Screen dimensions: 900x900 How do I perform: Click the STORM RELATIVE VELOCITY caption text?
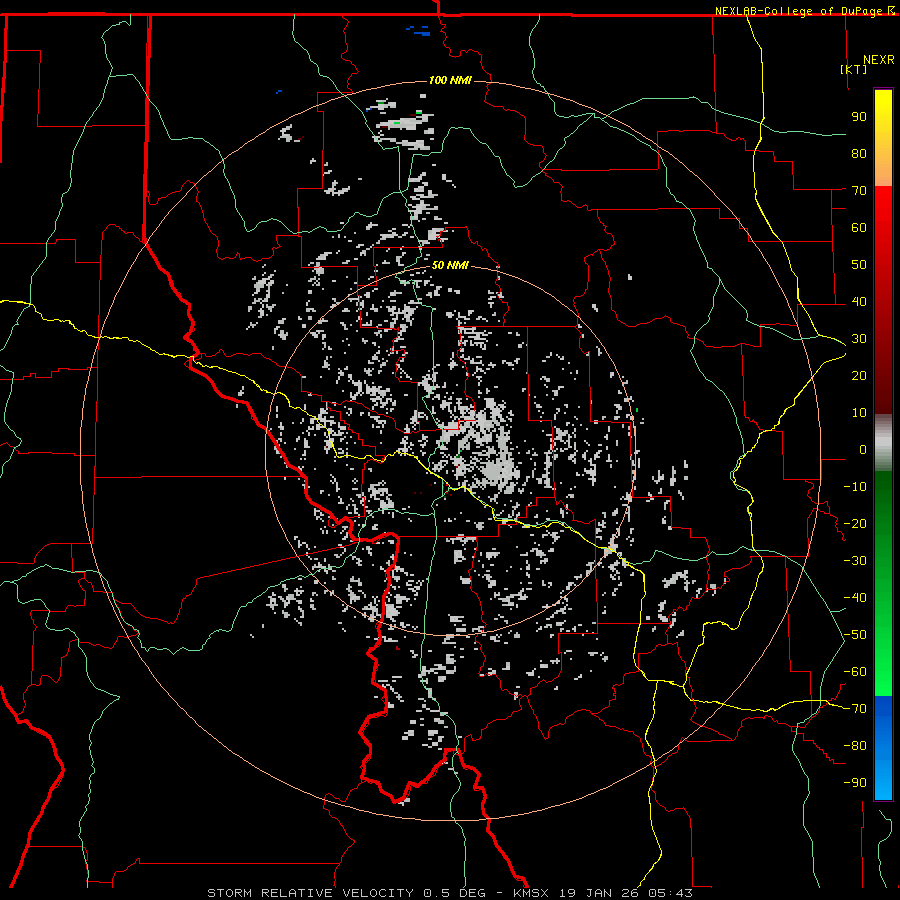point(310,893)
